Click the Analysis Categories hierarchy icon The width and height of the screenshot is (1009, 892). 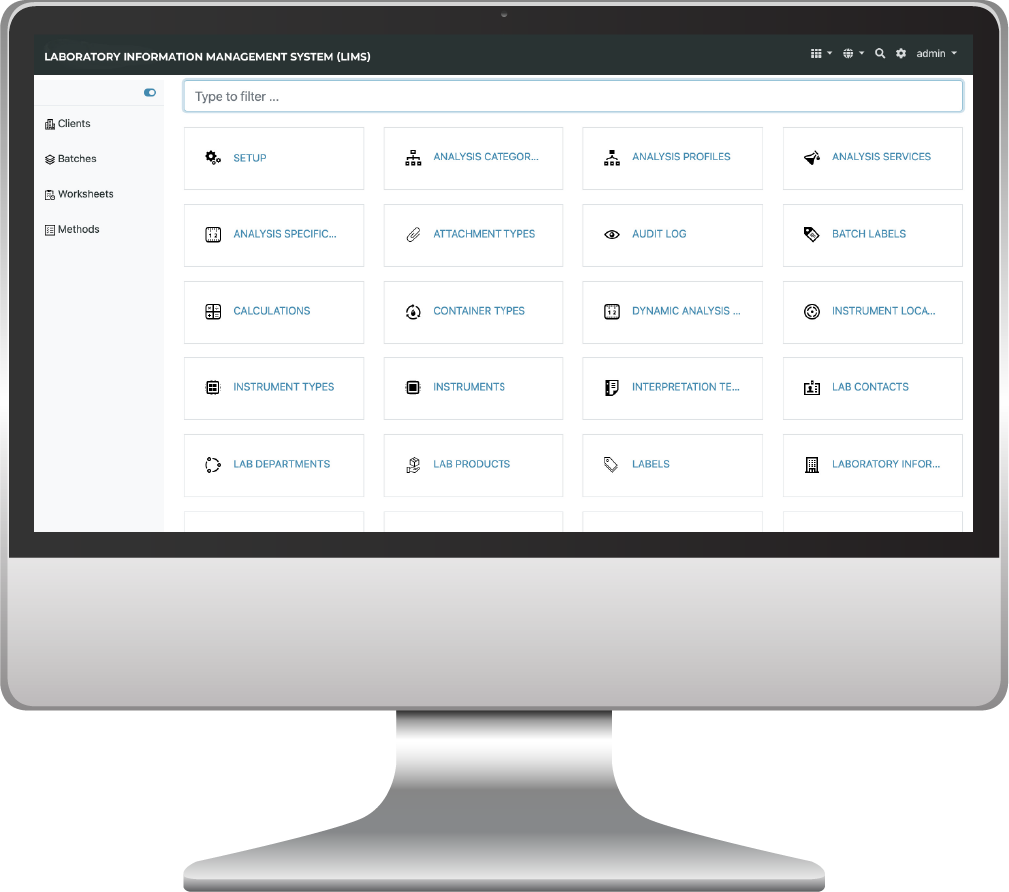[x=413, y=158]
